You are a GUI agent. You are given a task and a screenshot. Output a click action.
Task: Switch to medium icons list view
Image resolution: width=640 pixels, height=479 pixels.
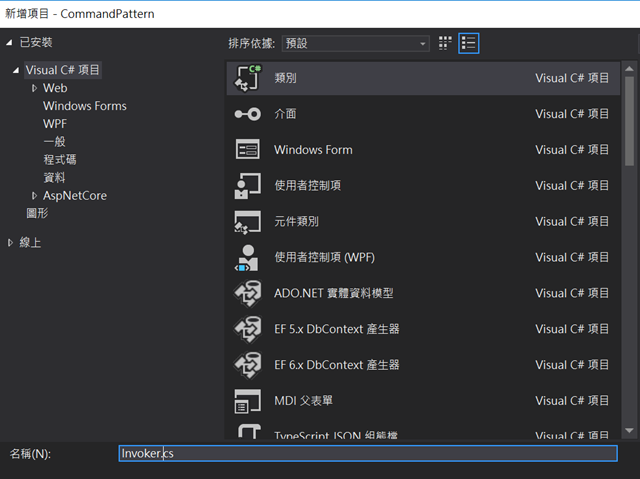pyautogui.click(x=469, y=43)
